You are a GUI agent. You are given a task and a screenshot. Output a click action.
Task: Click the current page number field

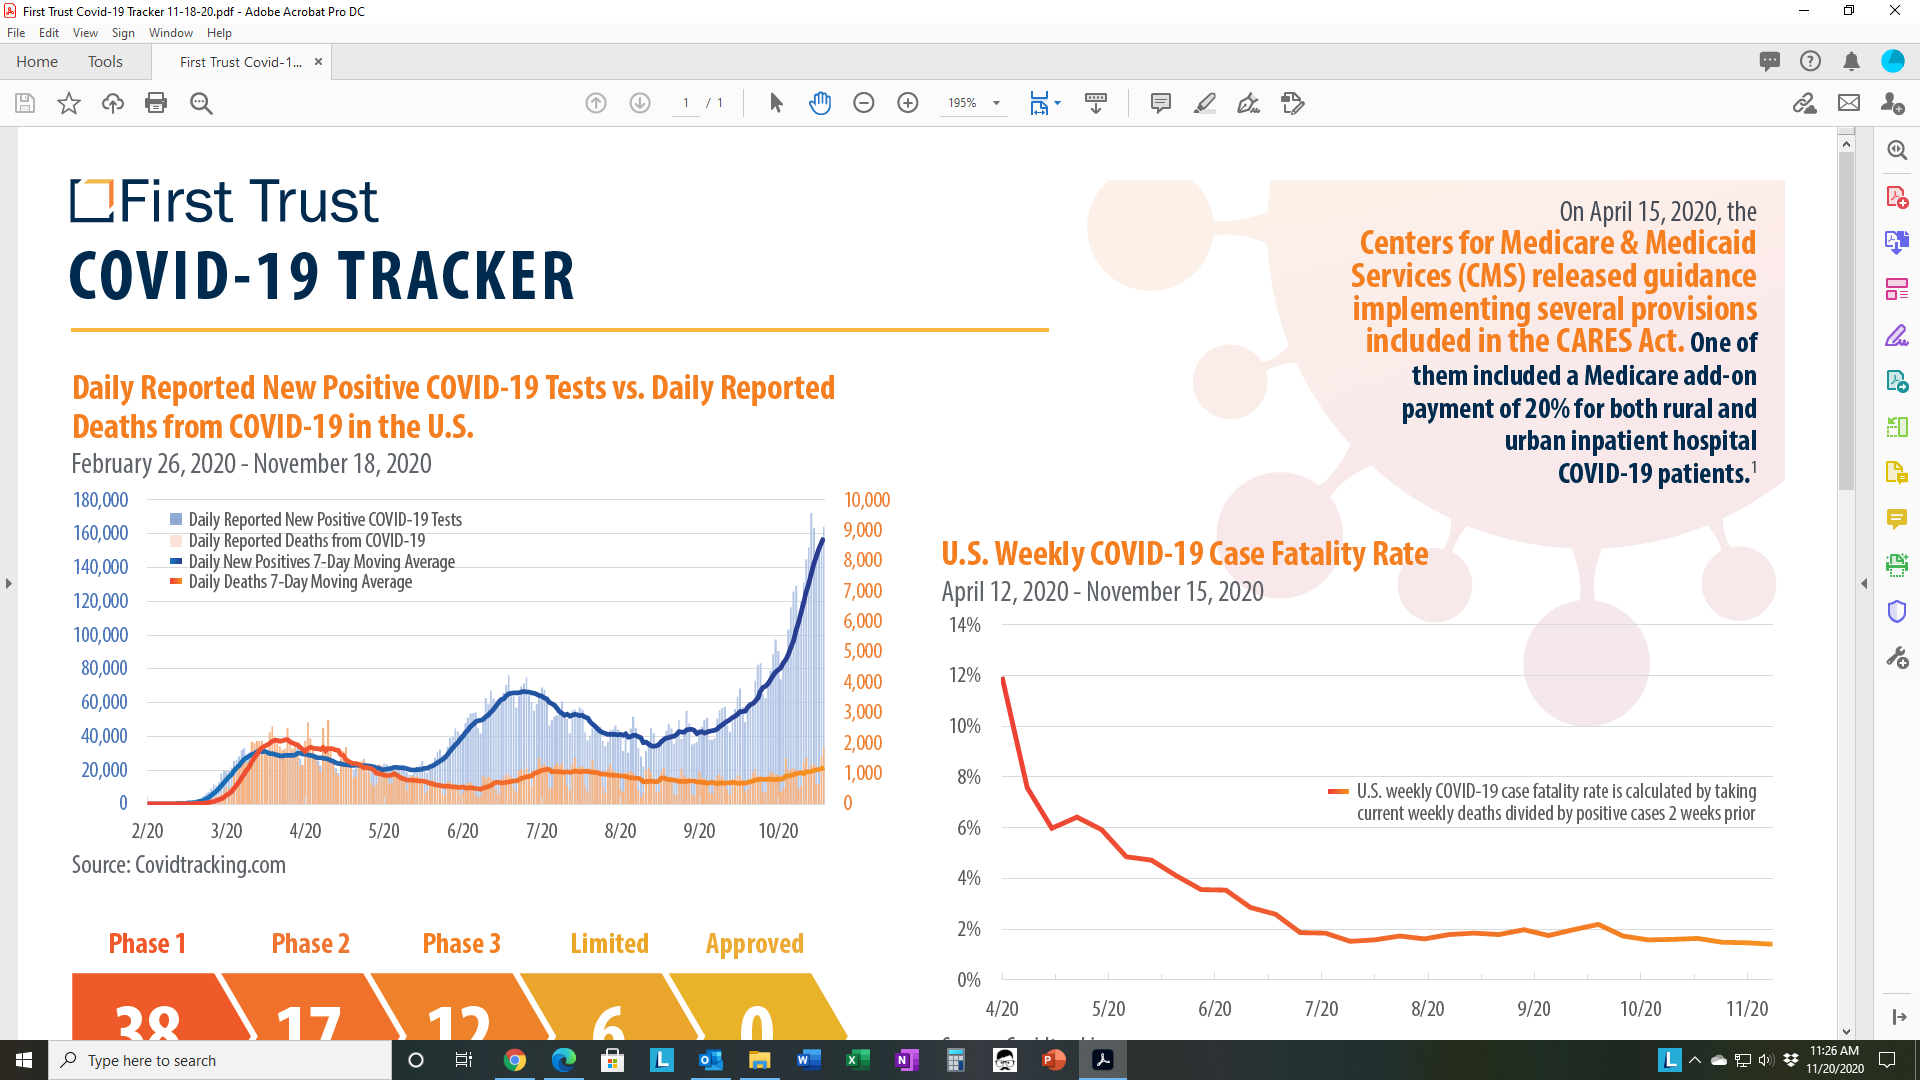pyautogui.click(x=686, y=103)
